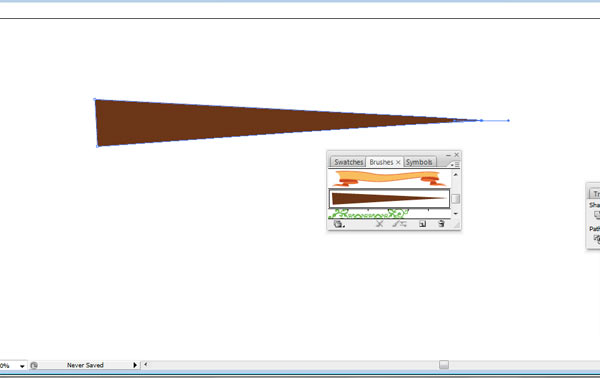
Task: Switch to the Symbols tab
Action: coord(419,162)
